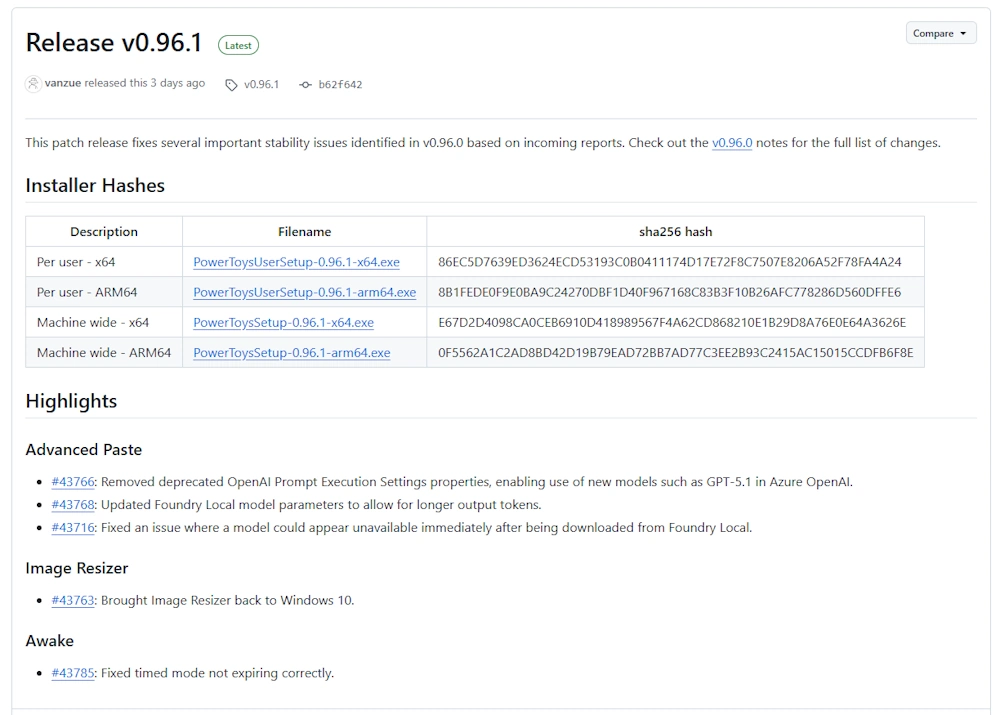Screen dimensions: 1000x715
Task: Open the vanzue author profile link
Action: [63, 83]
